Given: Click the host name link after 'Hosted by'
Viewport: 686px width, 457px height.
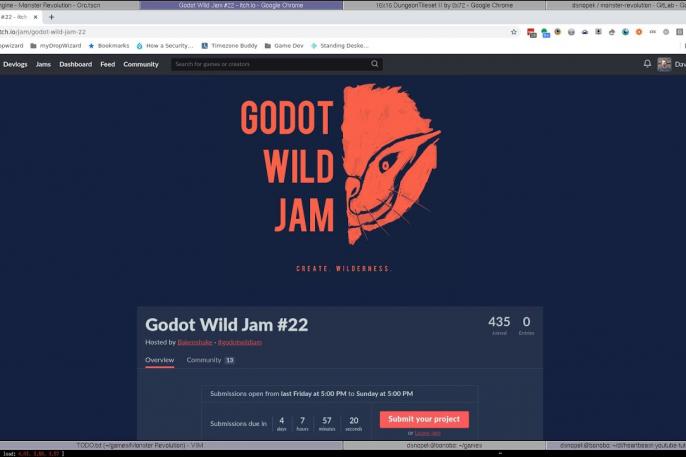Looking at the screenshot, I should (195, 342).
